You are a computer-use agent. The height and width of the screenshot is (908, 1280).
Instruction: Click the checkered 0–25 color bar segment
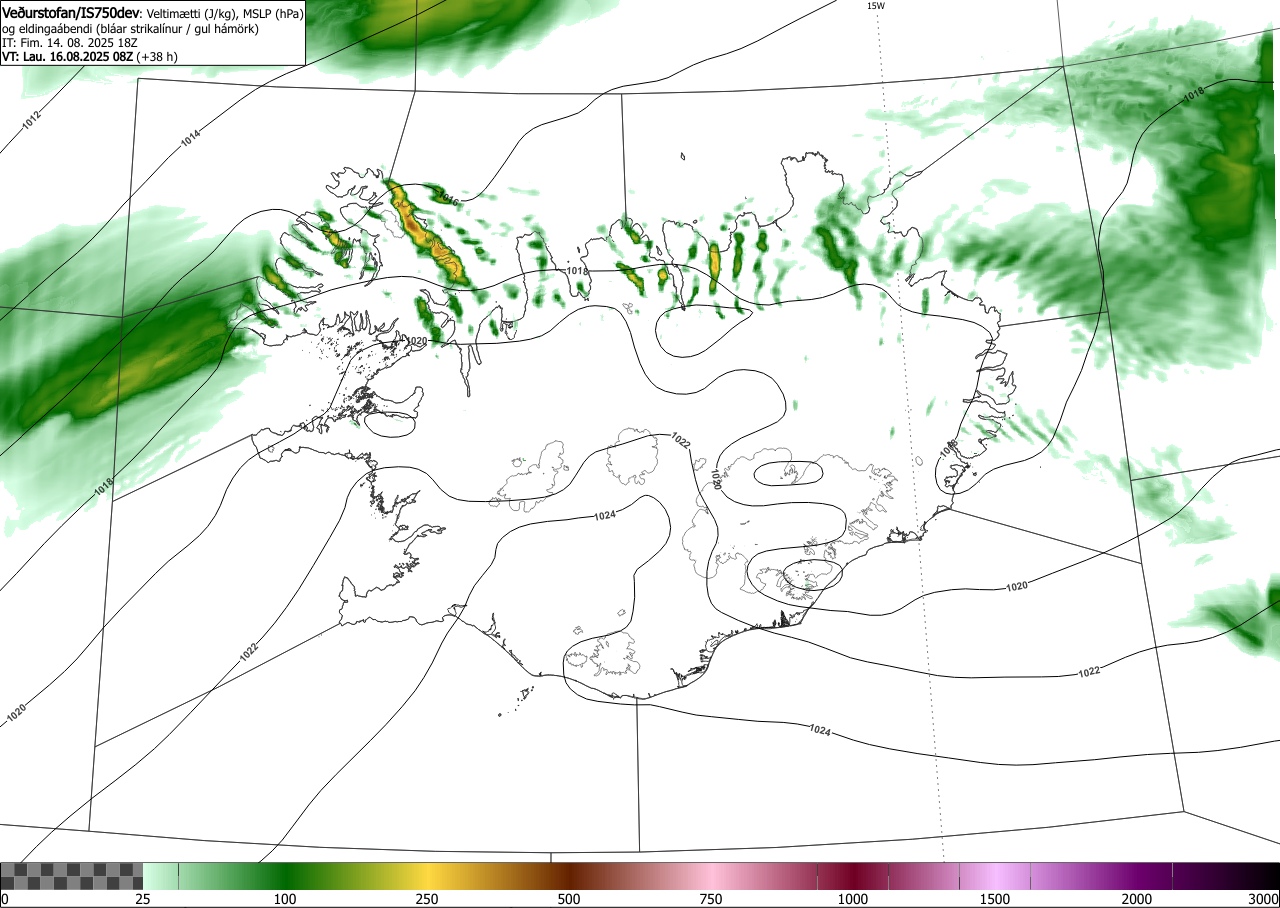tap(71, 876)
